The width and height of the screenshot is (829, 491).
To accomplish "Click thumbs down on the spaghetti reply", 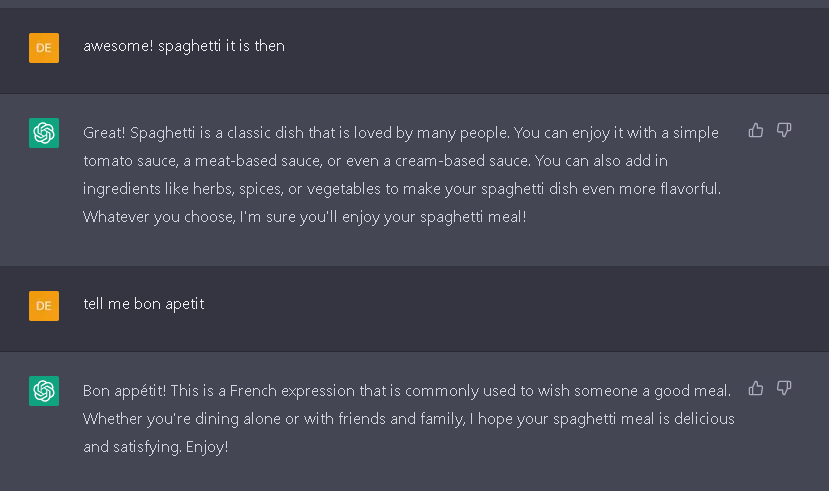I will [x=784, y=130].
